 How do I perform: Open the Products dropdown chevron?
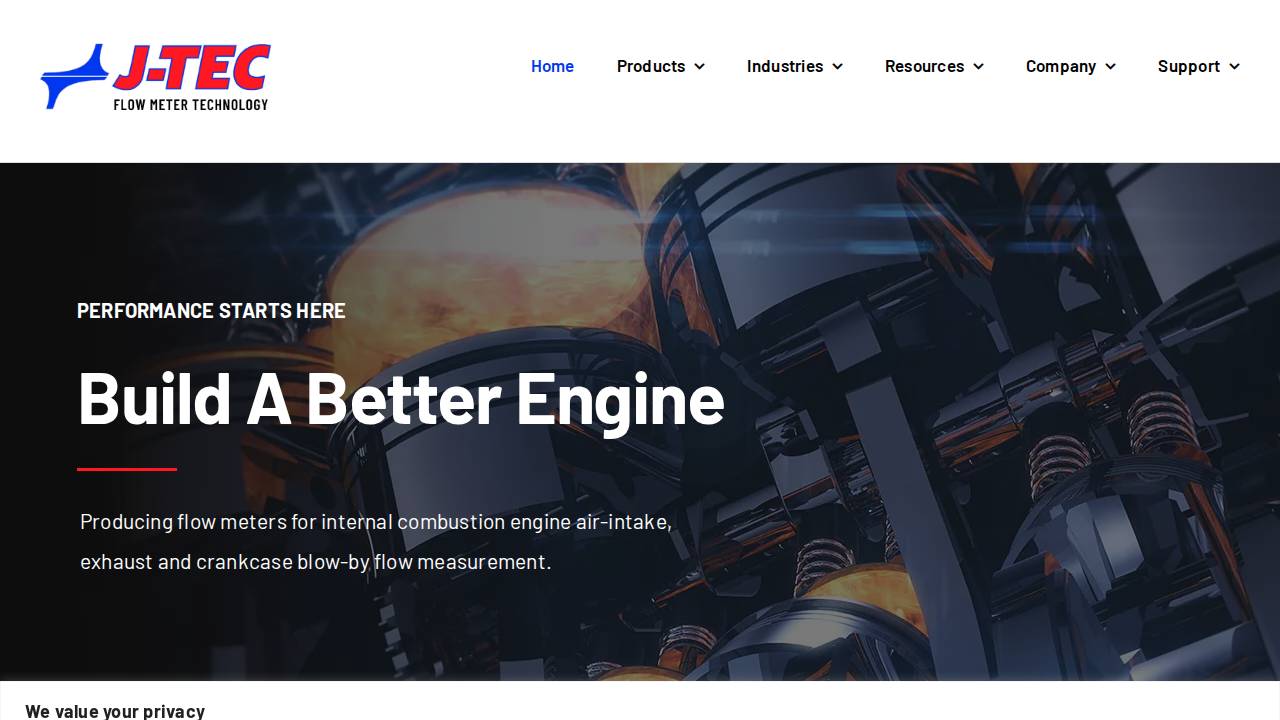pos(700,67)
